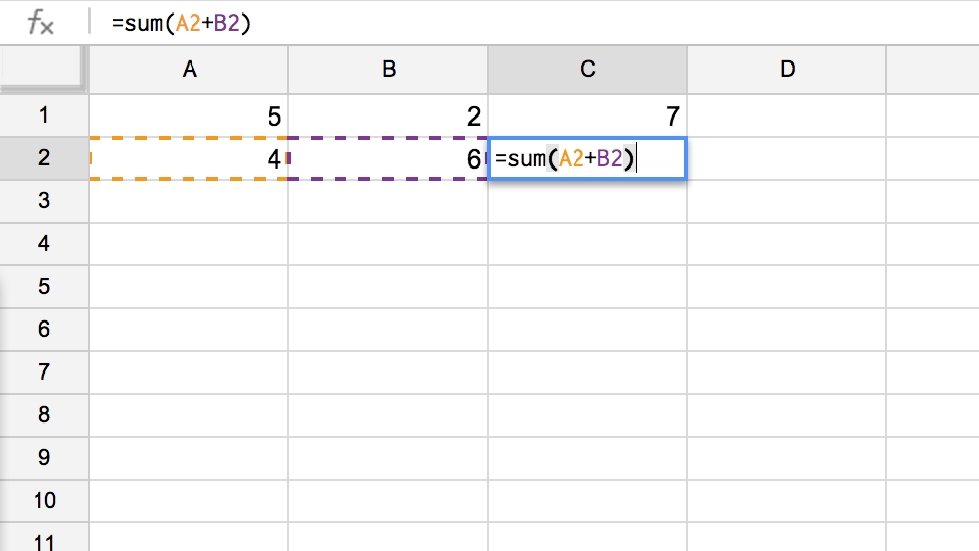Select the row 3 header

tap(43, 201)
